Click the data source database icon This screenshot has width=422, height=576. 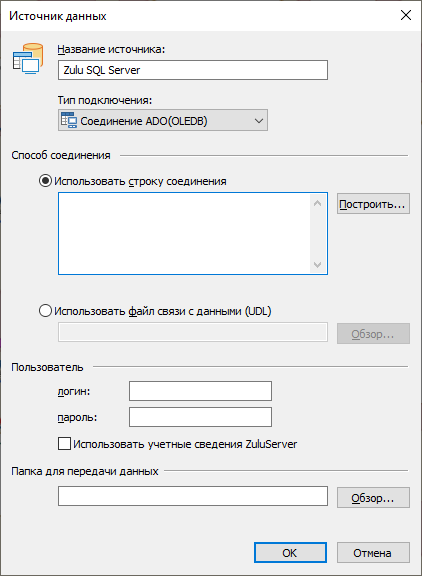(x=28, y=59)
